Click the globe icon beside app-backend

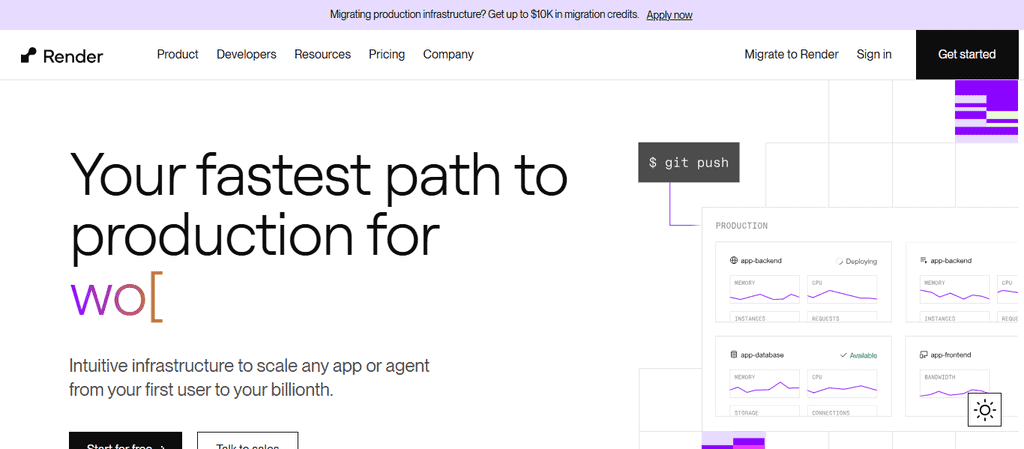click(x=733, y=260)
